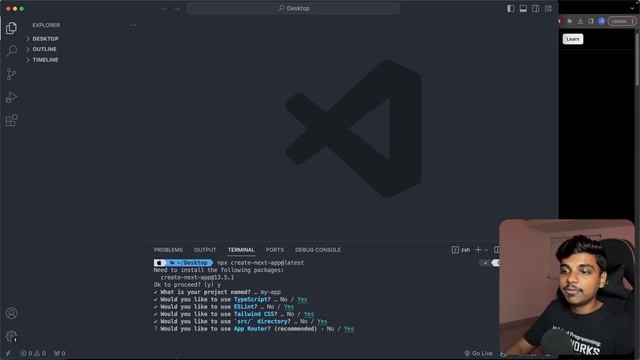Click create-next-app@13.5.1 package line
The image size is (640, 360).
tap(197, 278)
